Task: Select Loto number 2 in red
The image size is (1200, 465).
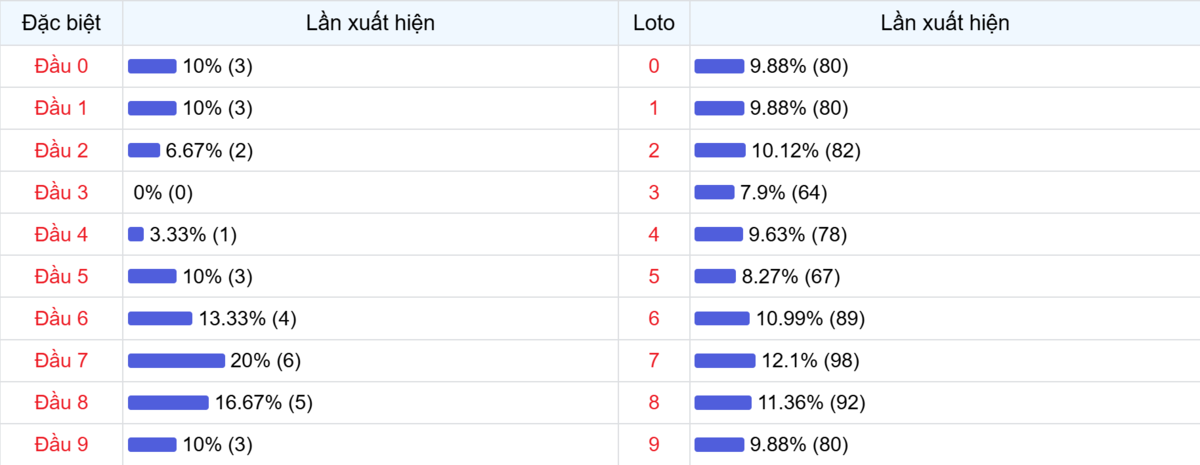Action: (x=654, y=150)
